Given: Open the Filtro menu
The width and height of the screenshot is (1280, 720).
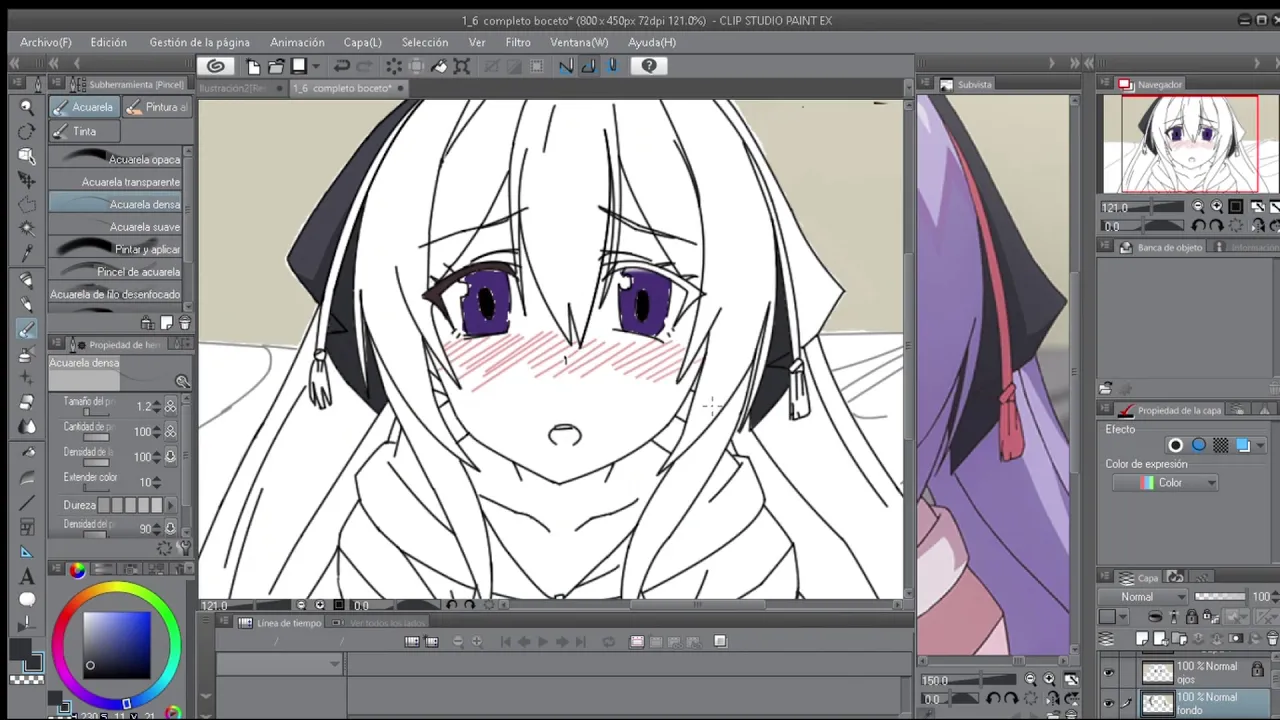Looking at the screenshot, I should pos(518,43).
